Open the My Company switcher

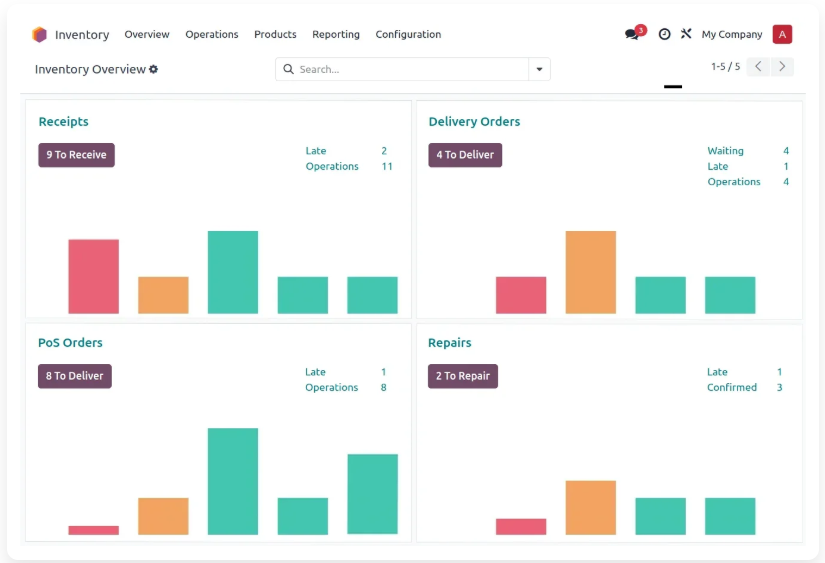point(731,34)
